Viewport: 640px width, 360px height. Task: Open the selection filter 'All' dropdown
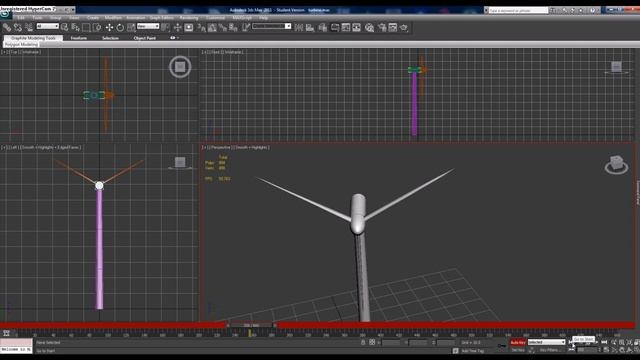coord(48,26)
